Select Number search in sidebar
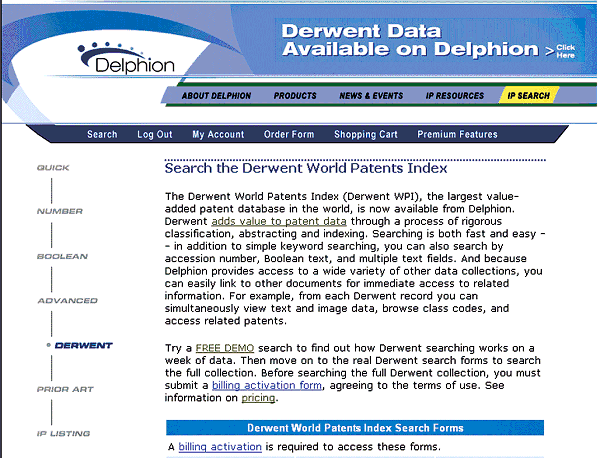This screenshot has height=458, width=600. (60, 211)
